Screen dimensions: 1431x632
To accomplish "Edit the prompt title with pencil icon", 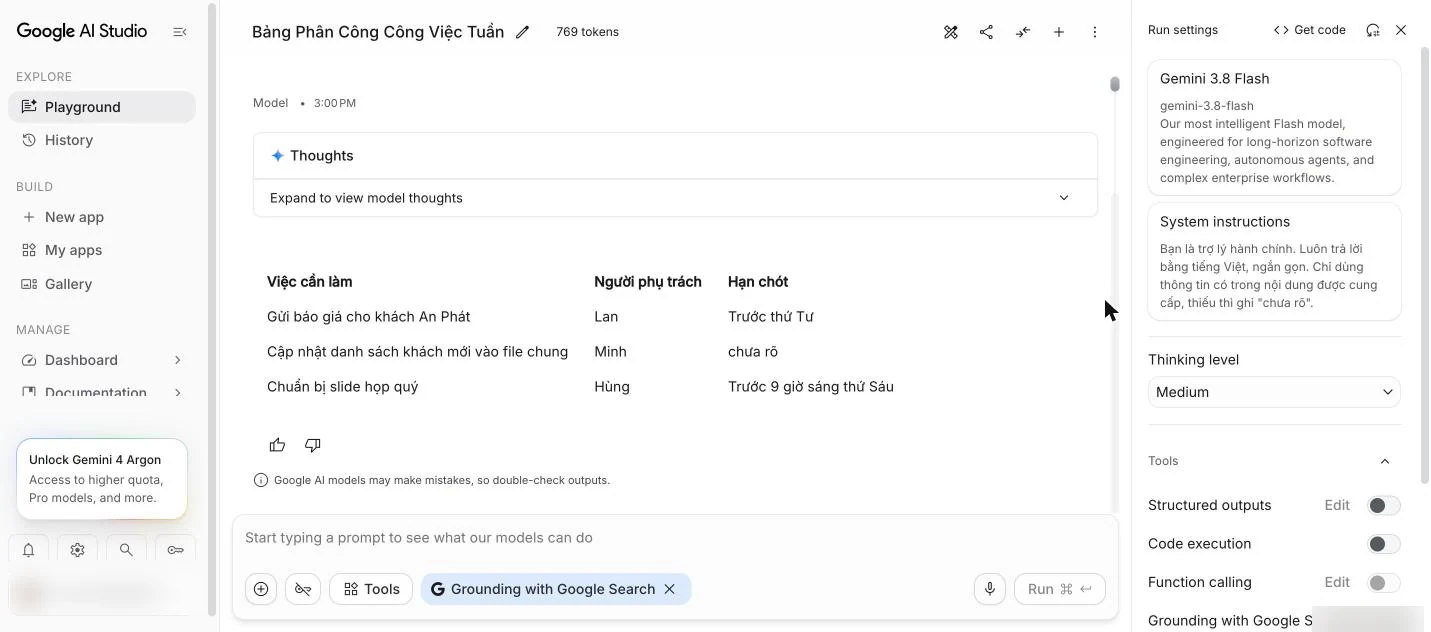I will tap(522, 32).
